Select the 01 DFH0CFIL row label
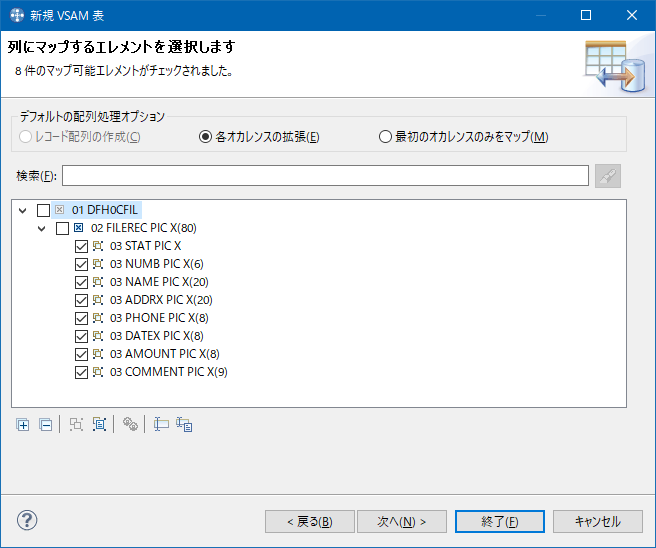This screenshot has width=656, height=548. coord(105,210)
